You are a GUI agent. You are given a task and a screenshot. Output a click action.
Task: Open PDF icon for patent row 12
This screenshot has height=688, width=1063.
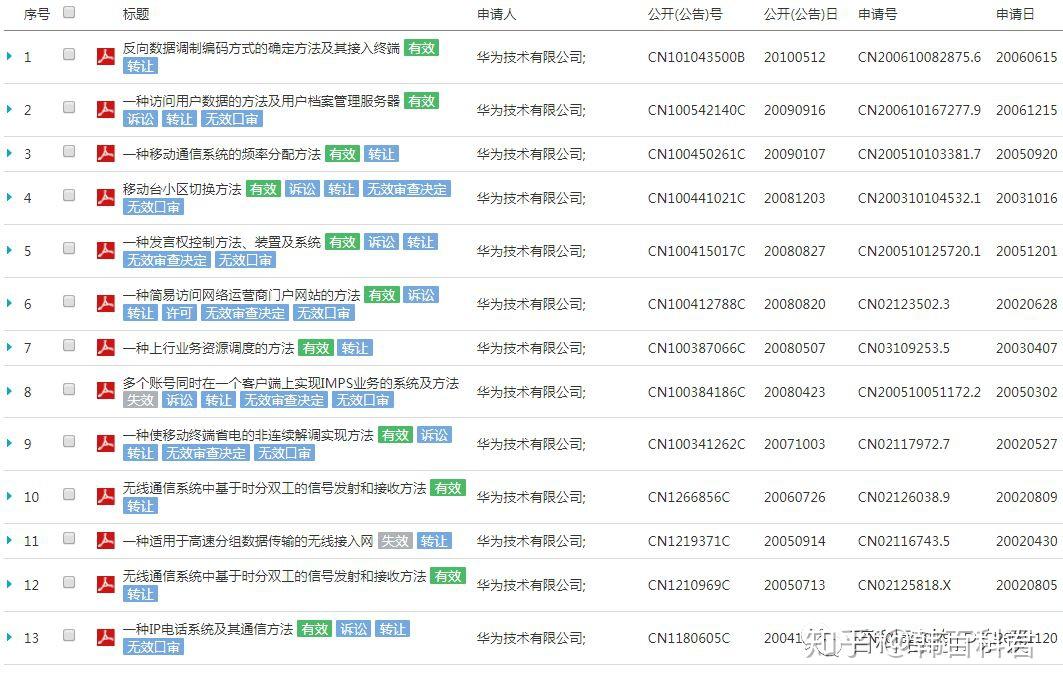coord(105,584)
